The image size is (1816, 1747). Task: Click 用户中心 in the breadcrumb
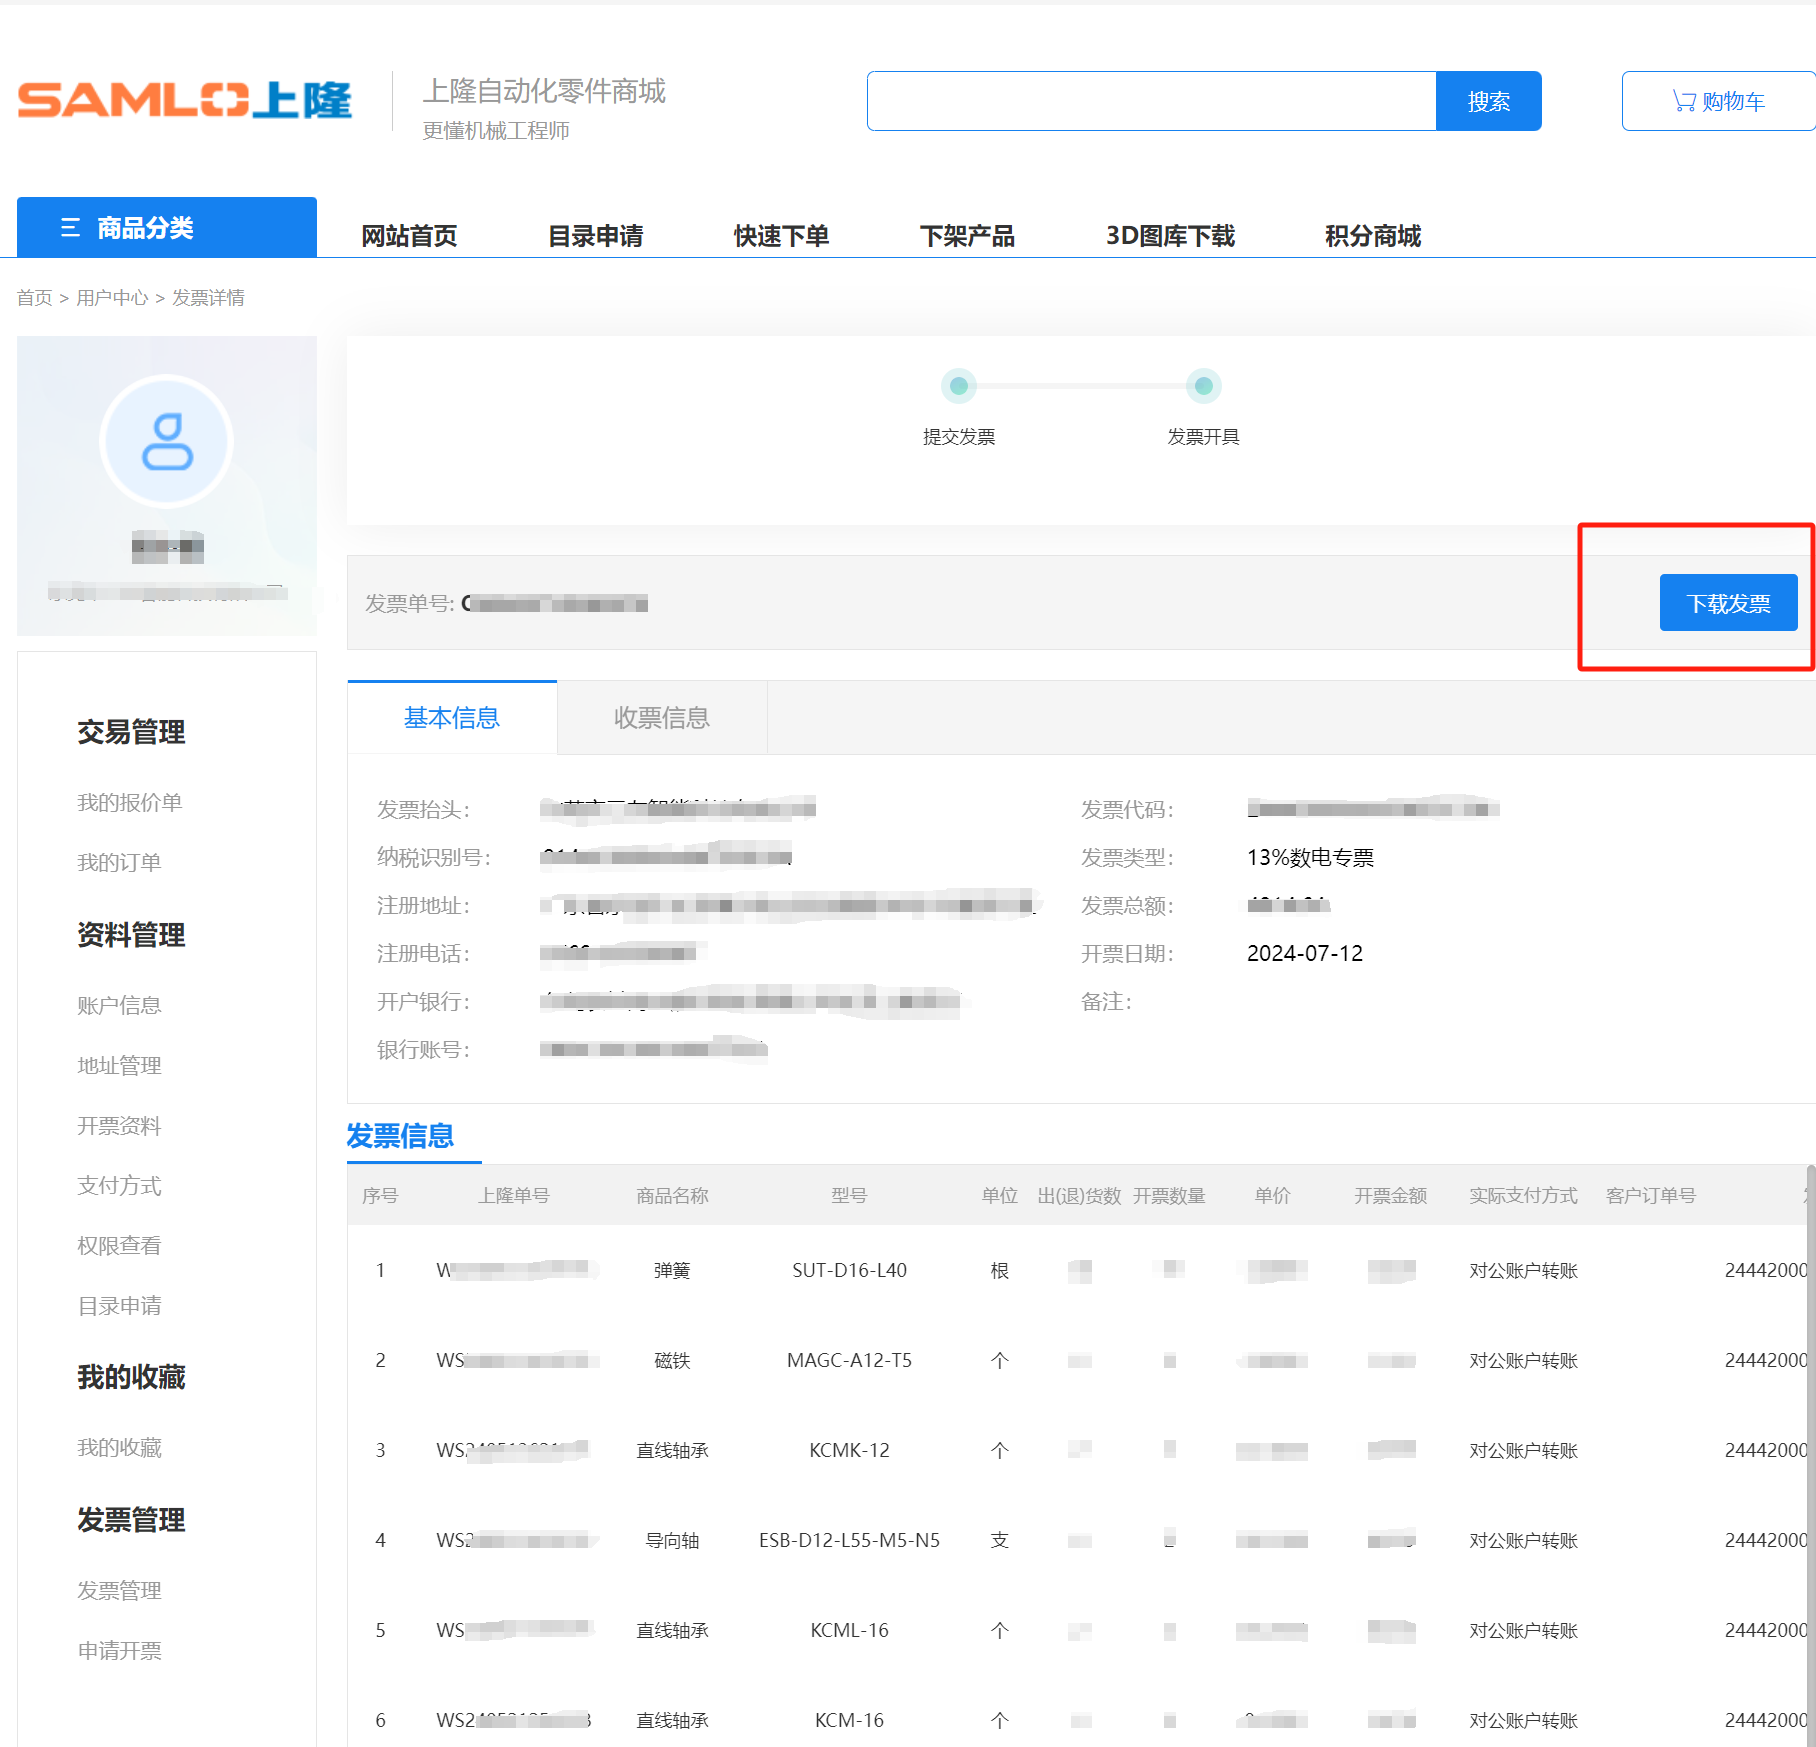pos(112,298)
